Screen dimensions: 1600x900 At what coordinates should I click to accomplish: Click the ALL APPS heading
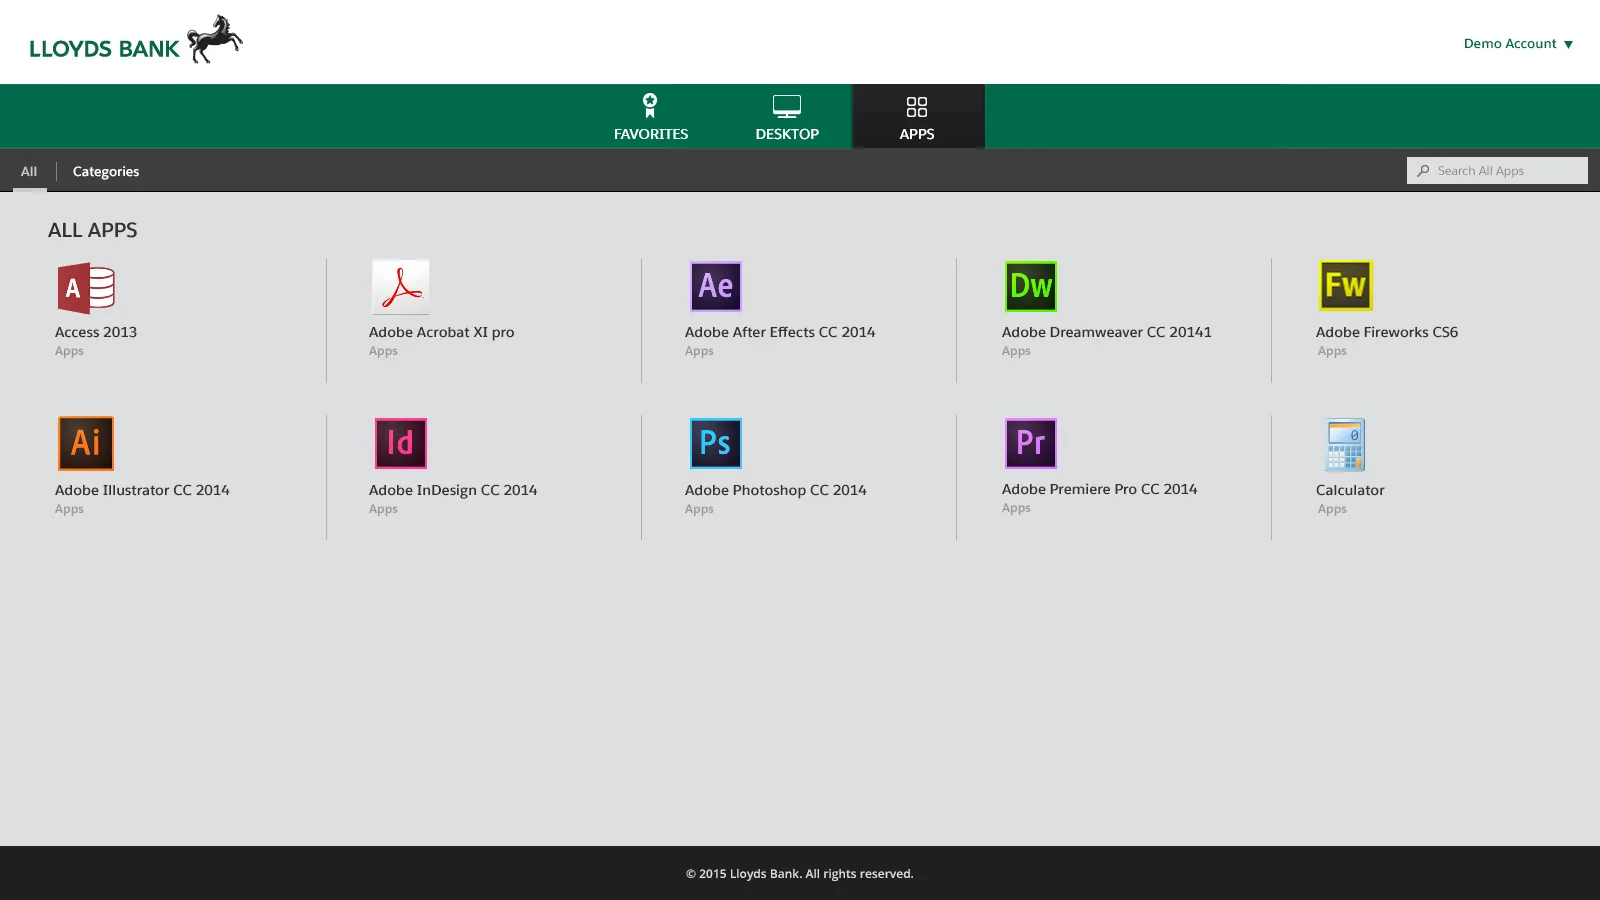click(93, 230)
